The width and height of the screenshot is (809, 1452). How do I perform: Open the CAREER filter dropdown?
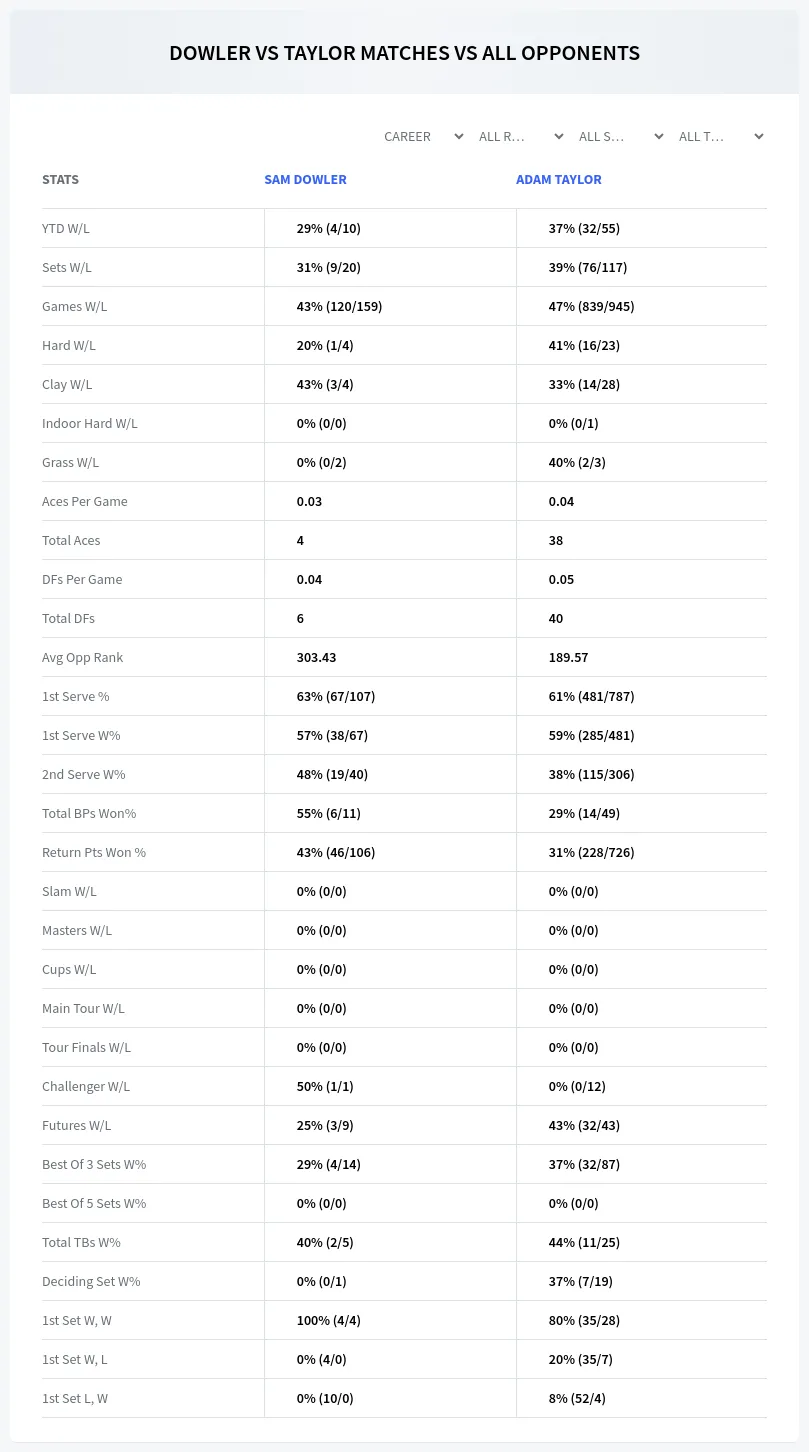click(423, 136)
